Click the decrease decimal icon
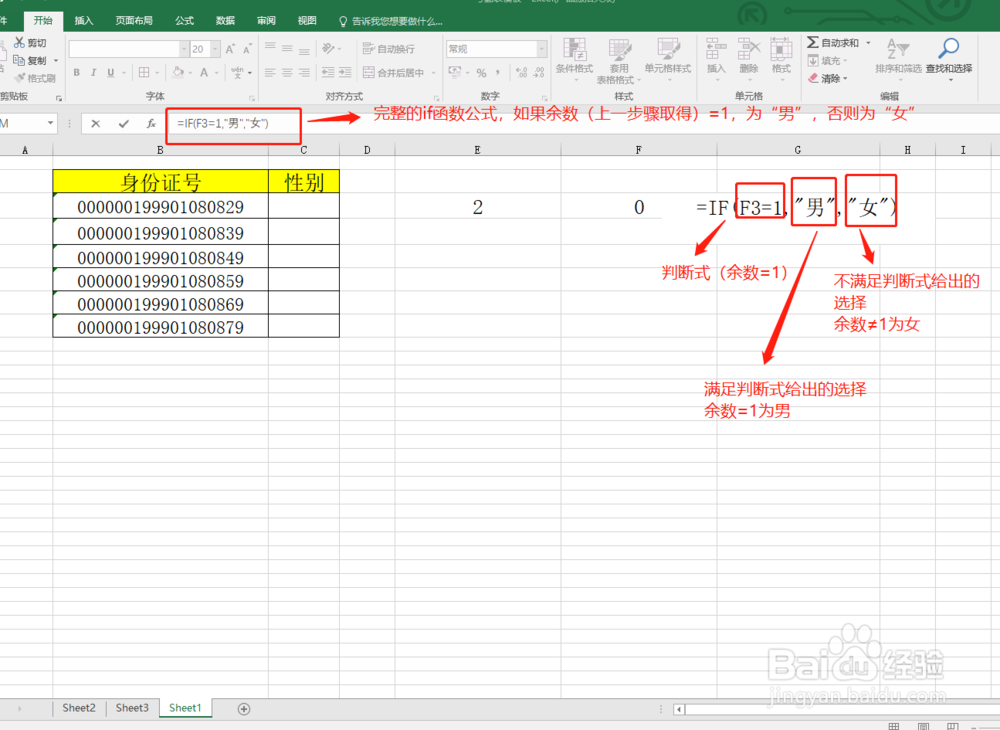The image size is (1000, 730). (x=539, y=73)
